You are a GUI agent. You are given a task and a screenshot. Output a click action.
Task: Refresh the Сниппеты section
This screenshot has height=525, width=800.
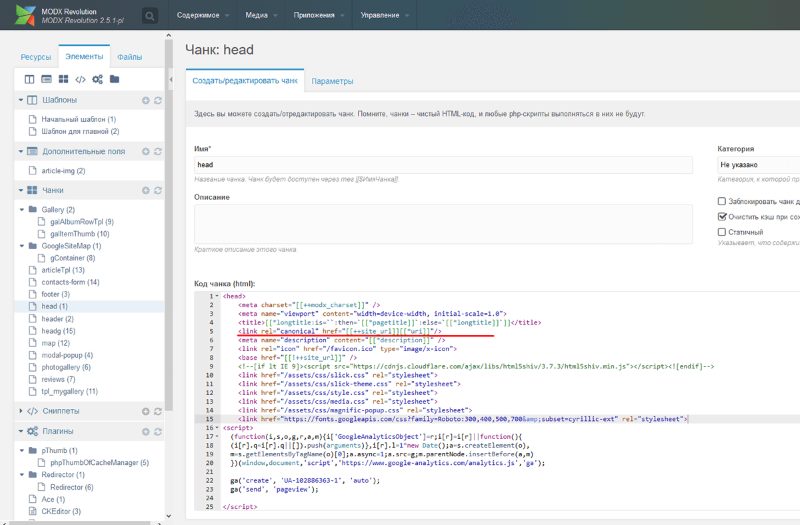[158, 411]
